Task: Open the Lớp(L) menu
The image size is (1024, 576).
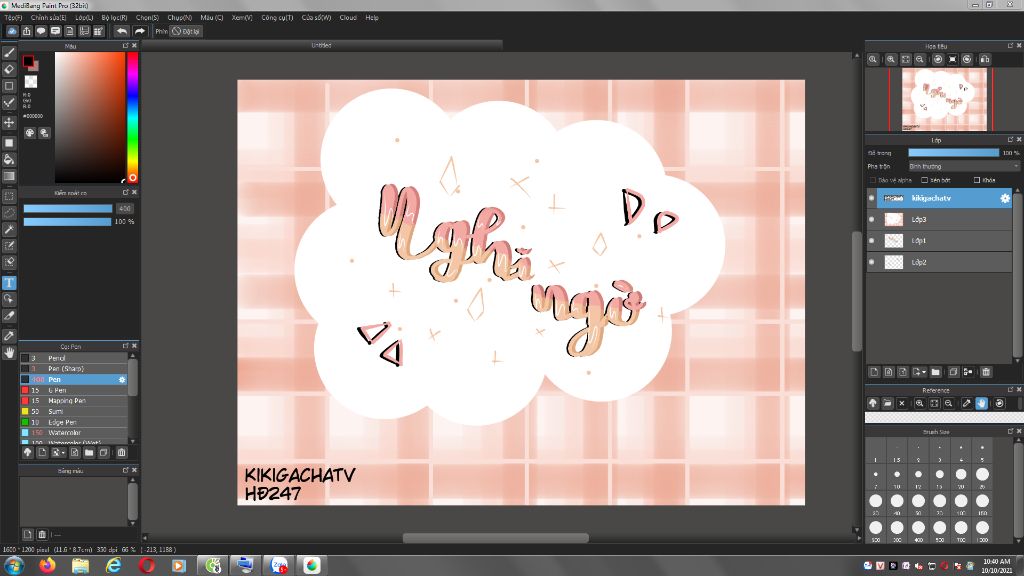Action: [x=84, y=18]
